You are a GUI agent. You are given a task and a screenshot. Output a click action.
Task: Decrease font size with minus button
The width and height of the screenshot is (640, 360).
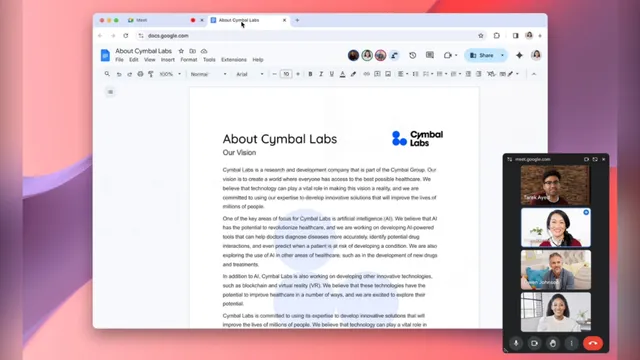(274, 74)
